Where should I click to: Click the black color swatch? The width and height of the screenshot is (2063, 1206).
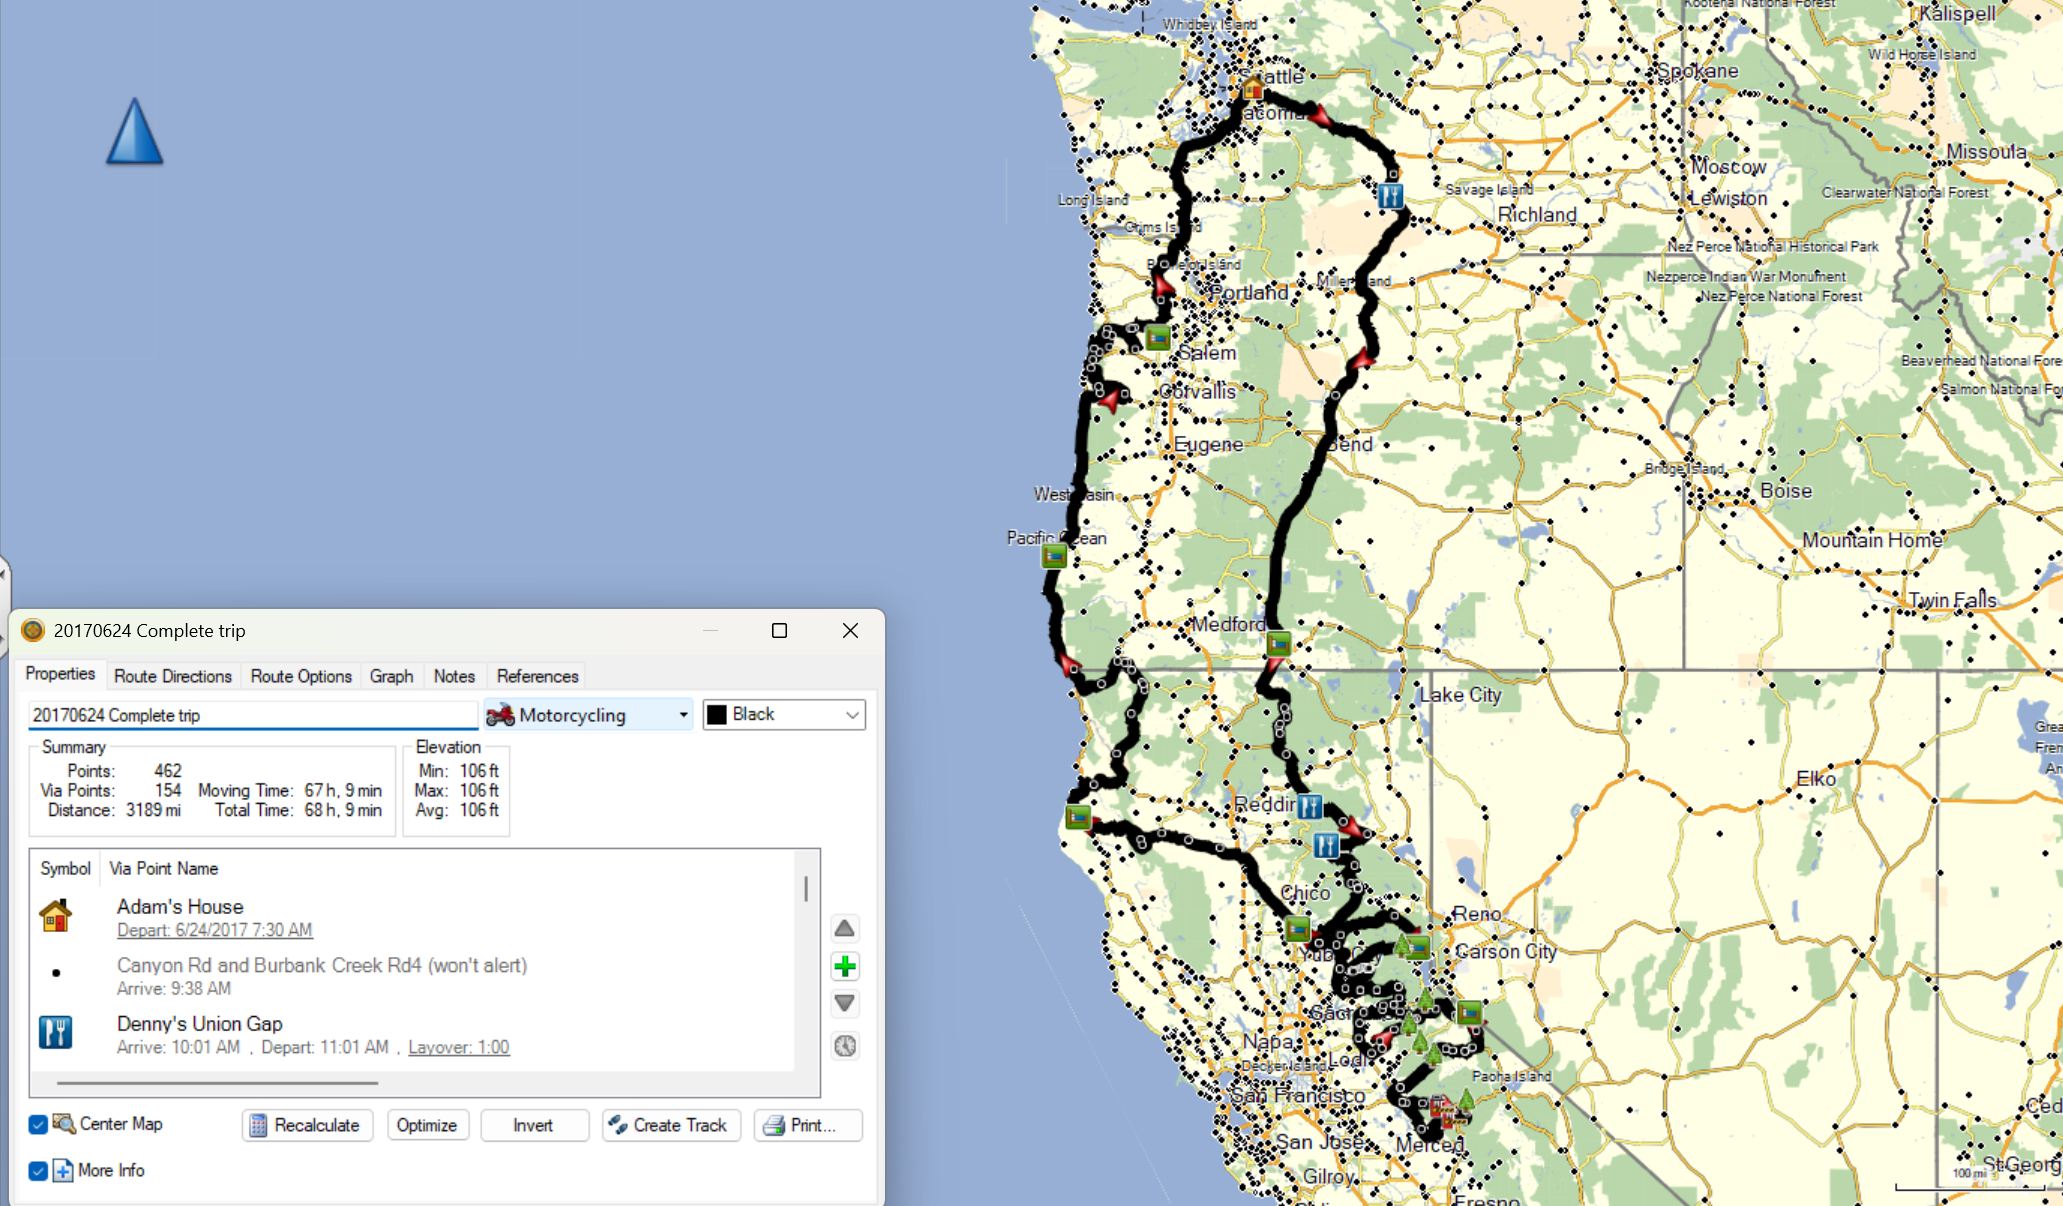(x=717, y=715)
